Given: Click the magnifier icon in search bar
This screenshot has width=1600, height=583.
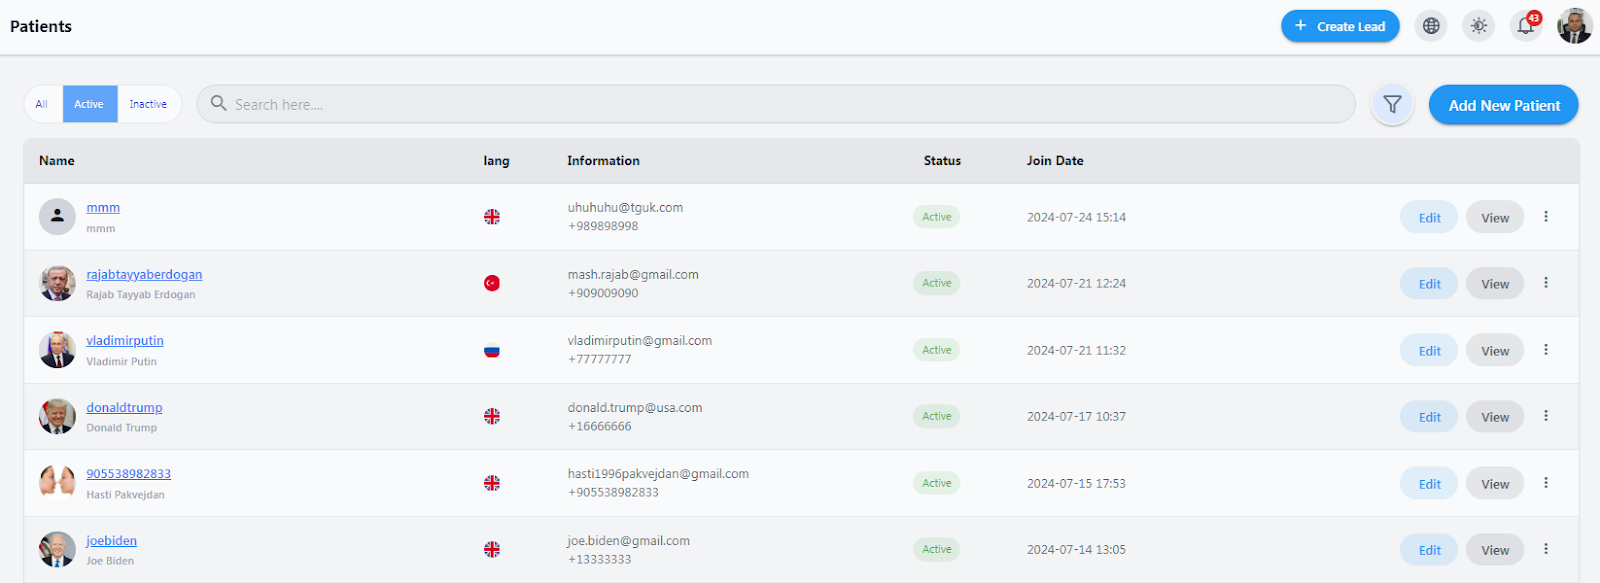Looking at the screenshot, I should point(218,103).
